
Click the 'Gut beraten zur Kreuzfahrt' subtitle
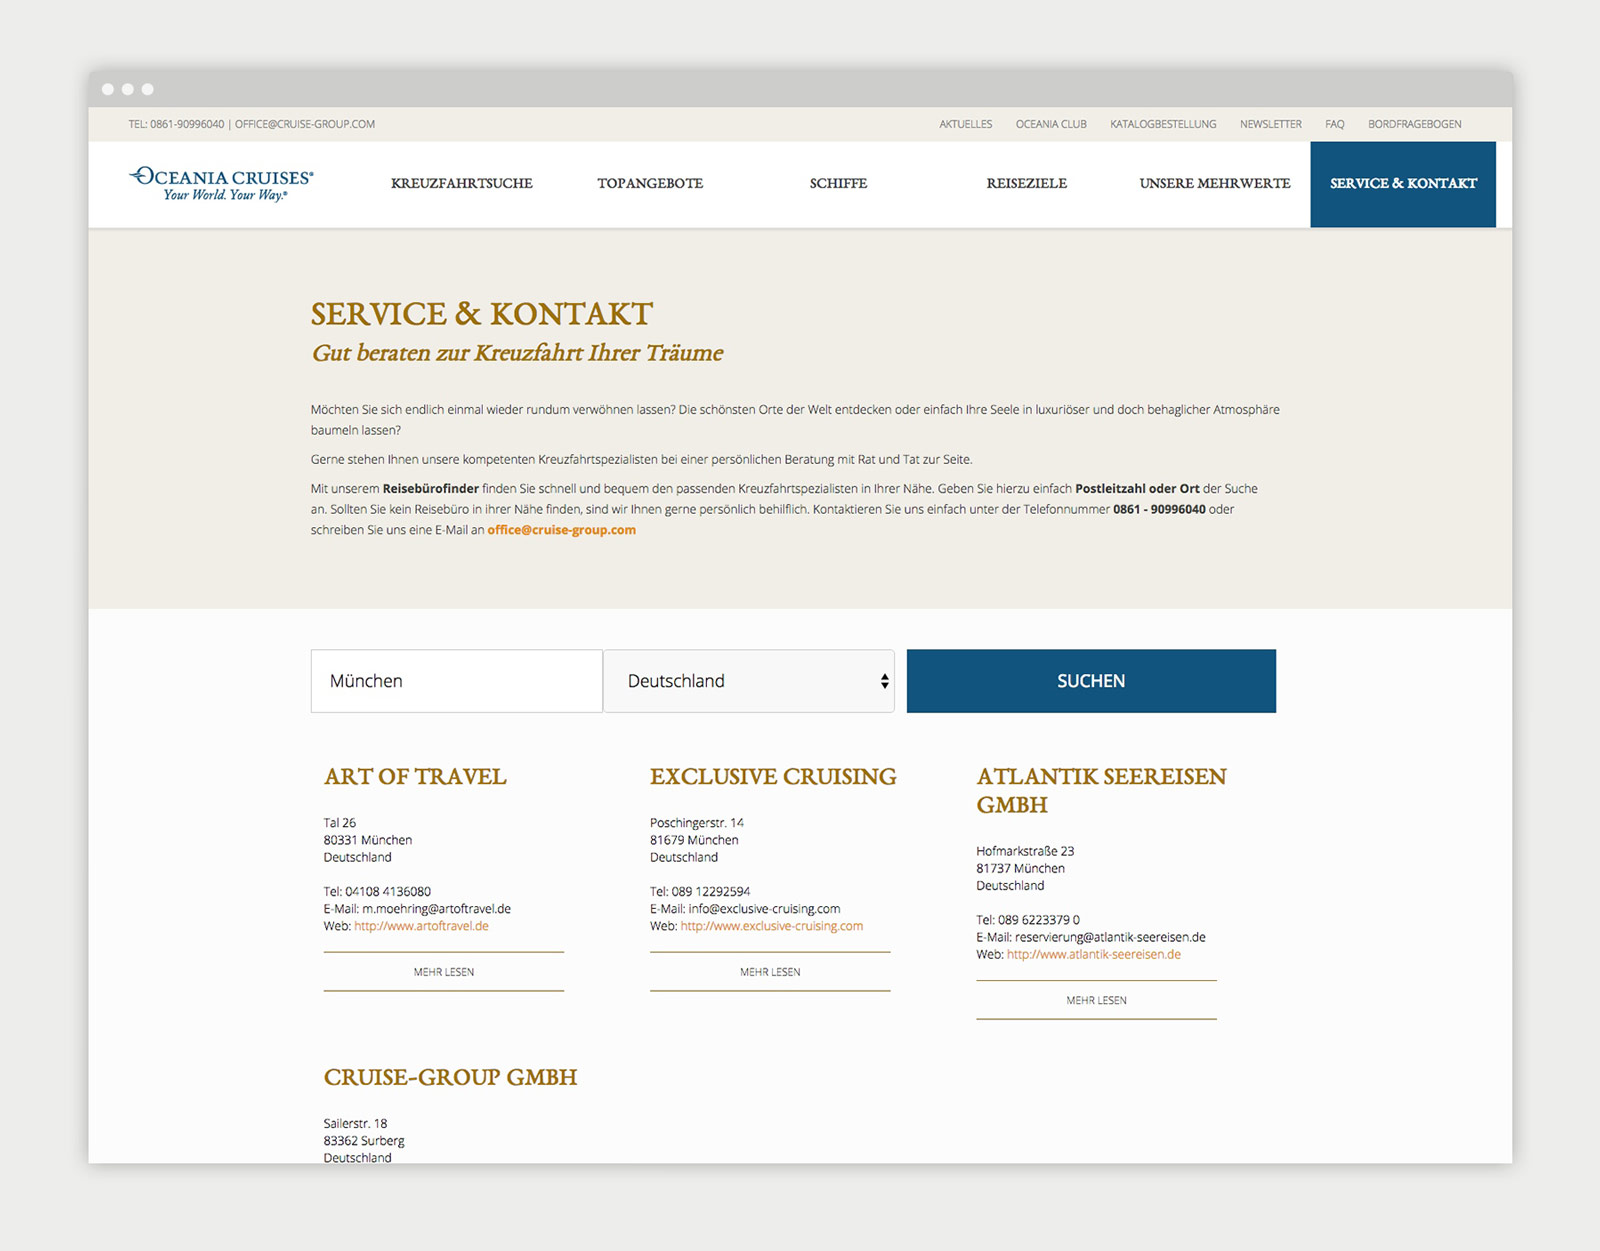(517, 353)
